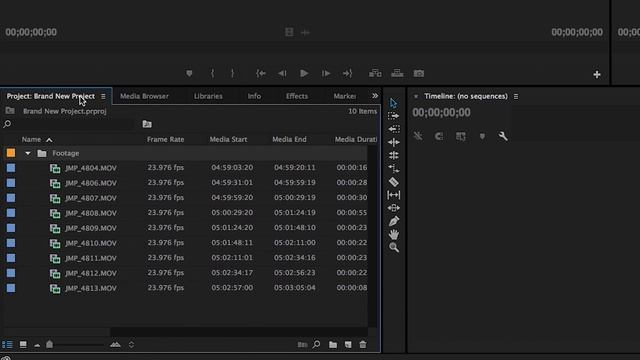Switch to Effects tab

pyautogui.click(x=297, y=96)
